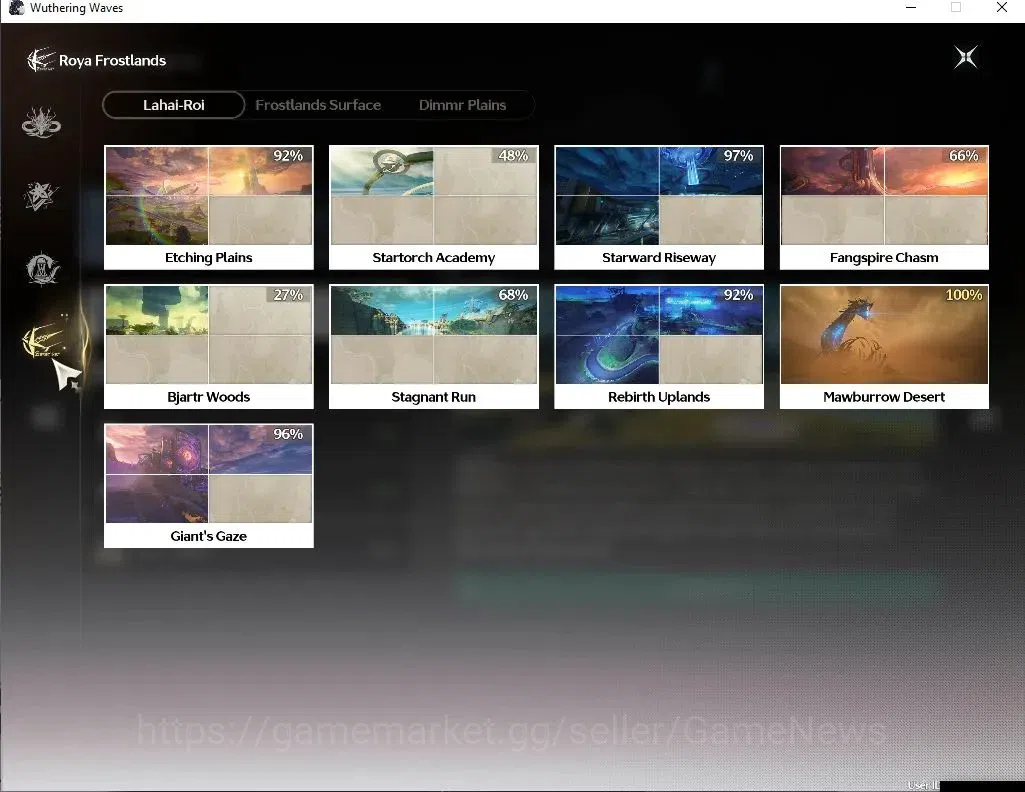The height and width of the screenshot is (792, 1025).
Task: Click the 97% progress on Starward Riseway
Action: 739,156
